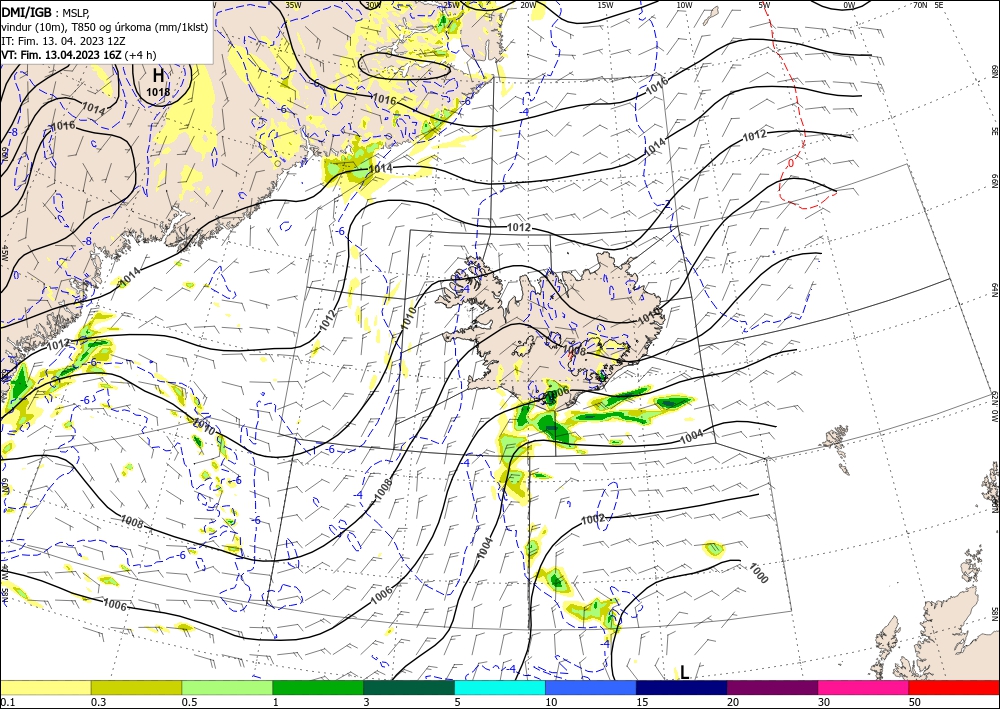
Task: Click the '20W' longitude label
Action: pyautogui.click(x=527, y=5)
